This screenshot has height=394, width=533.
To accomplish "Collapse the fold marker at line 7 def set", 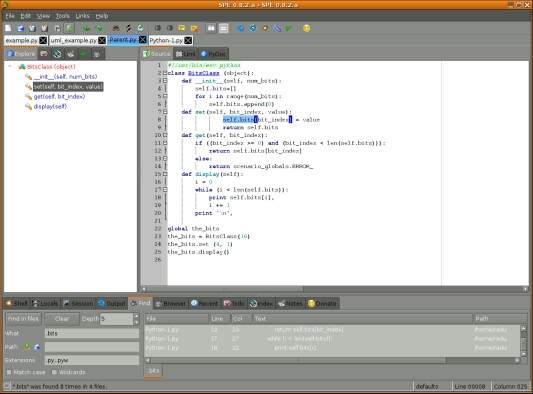I will 165,112.
